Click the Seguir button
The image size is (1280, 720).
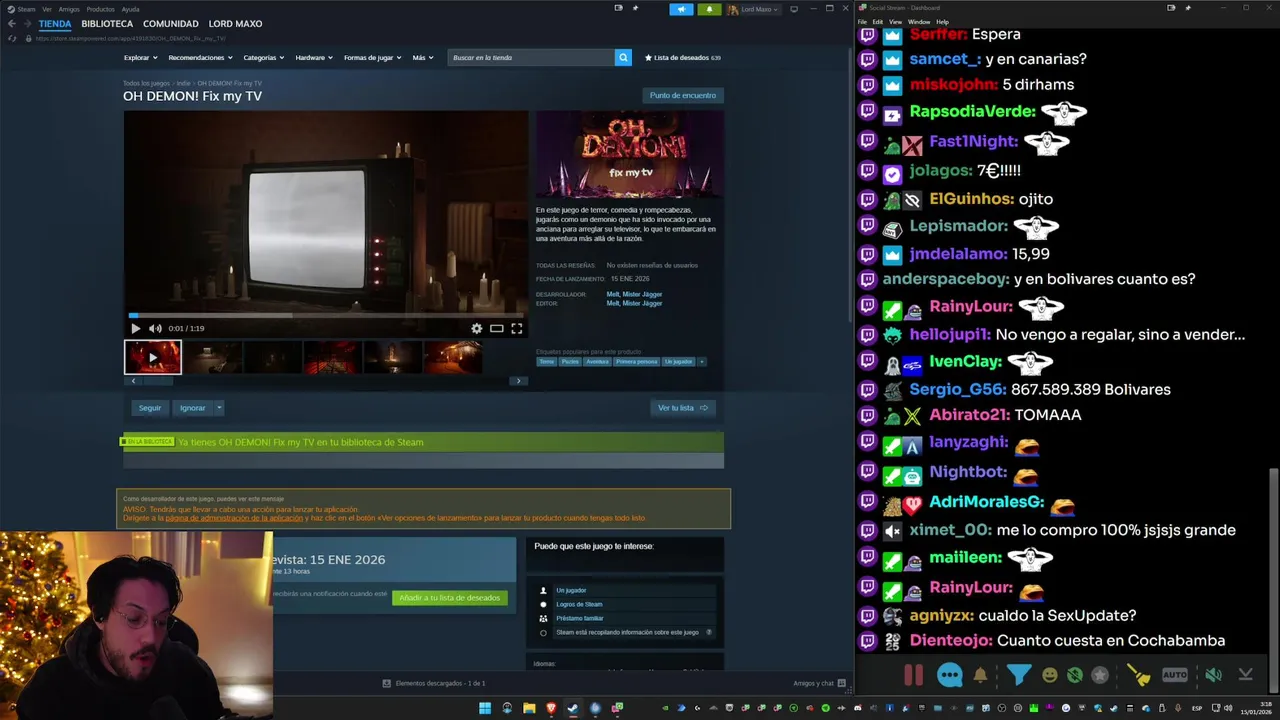(x=150, y=408)
